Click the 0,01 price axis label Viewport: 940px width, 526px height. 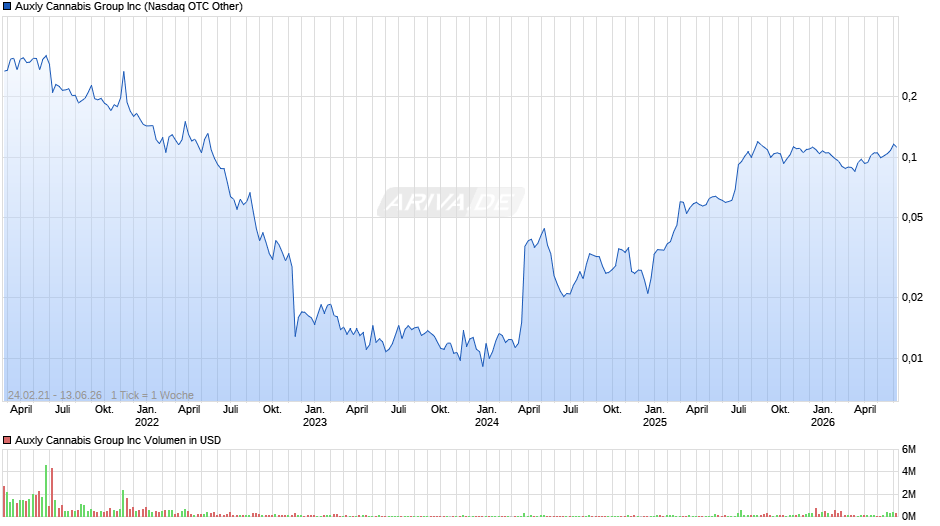[x=912, y=359]
